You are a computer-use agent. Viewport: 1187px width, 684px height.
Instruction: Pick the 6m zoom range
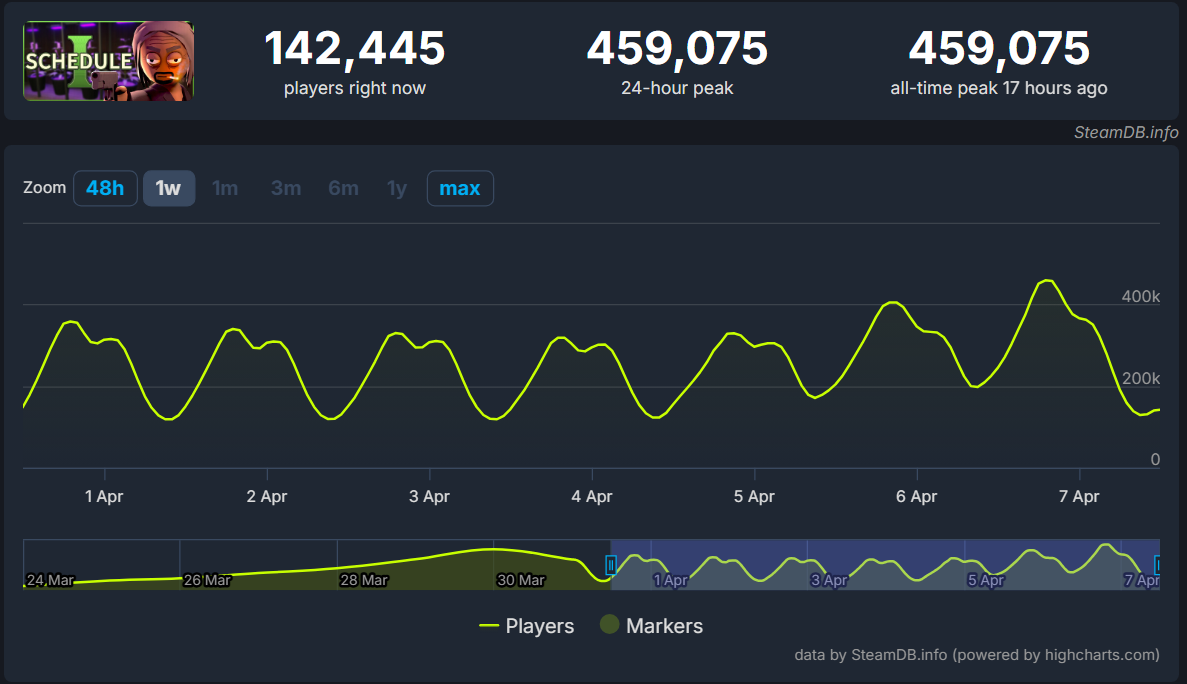click(343, 188)
